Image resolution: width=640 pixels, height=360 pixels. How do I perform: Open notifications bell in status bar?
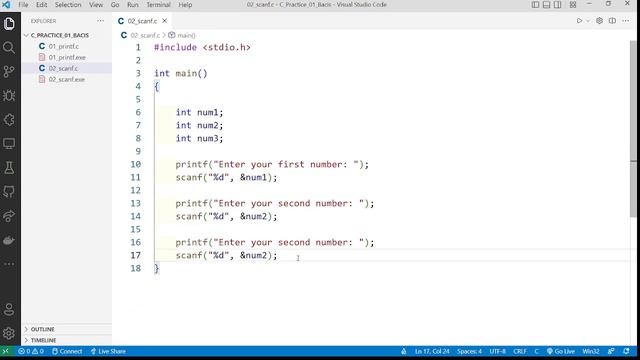click(x=627, y=351)
